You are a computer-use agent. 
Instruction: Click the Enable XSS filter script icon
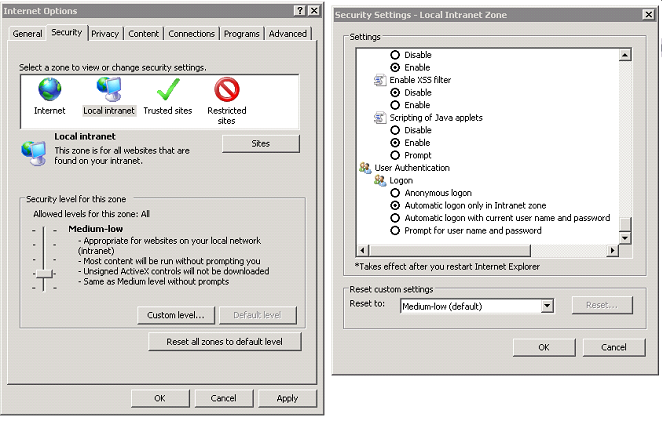[380, 80]
